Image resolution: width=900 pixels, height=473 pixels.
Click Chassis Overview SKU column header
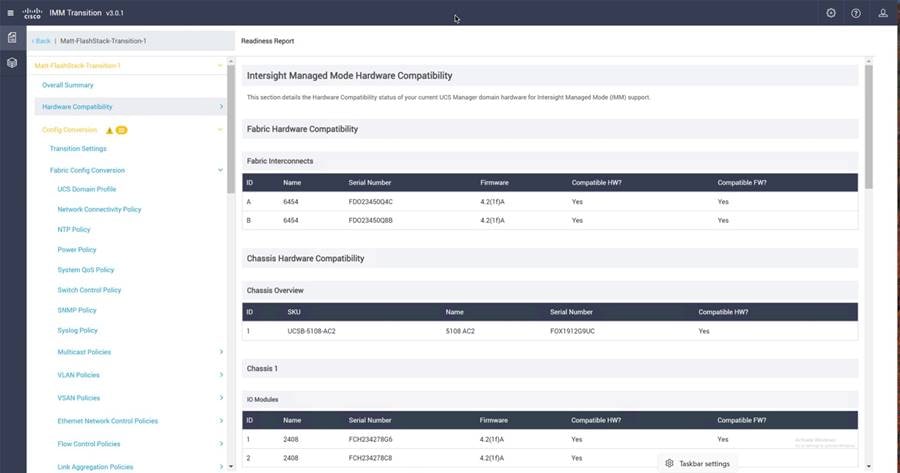click(294, 312)
